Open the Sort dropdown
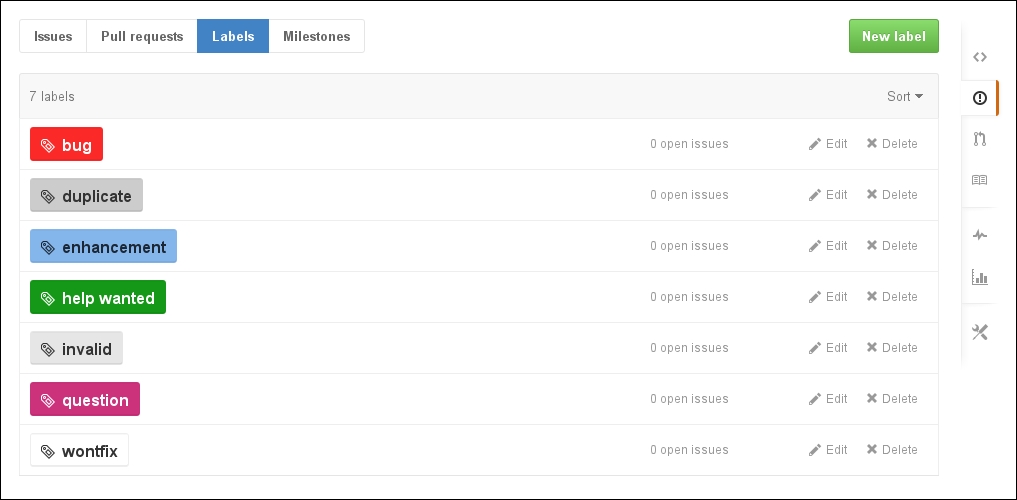1017x500 pixels. tap(905, 97)
